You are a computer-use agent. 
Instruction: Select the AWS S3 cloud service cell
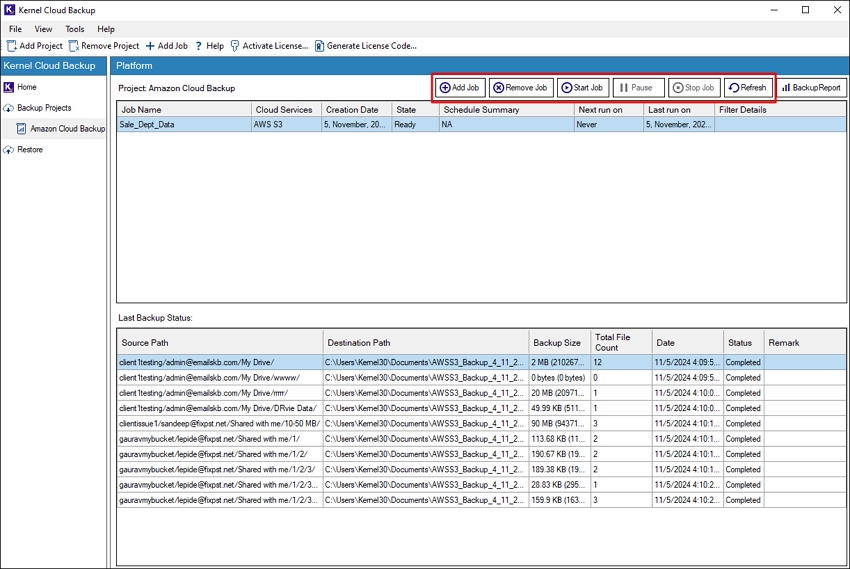coord(286,125)
